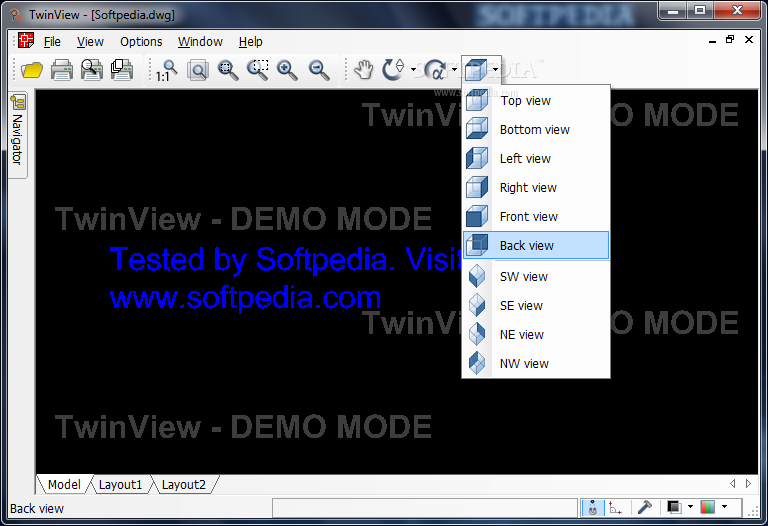
Task: Expand the alpha rotation dropdown arrow
Action: coord(455,70)
